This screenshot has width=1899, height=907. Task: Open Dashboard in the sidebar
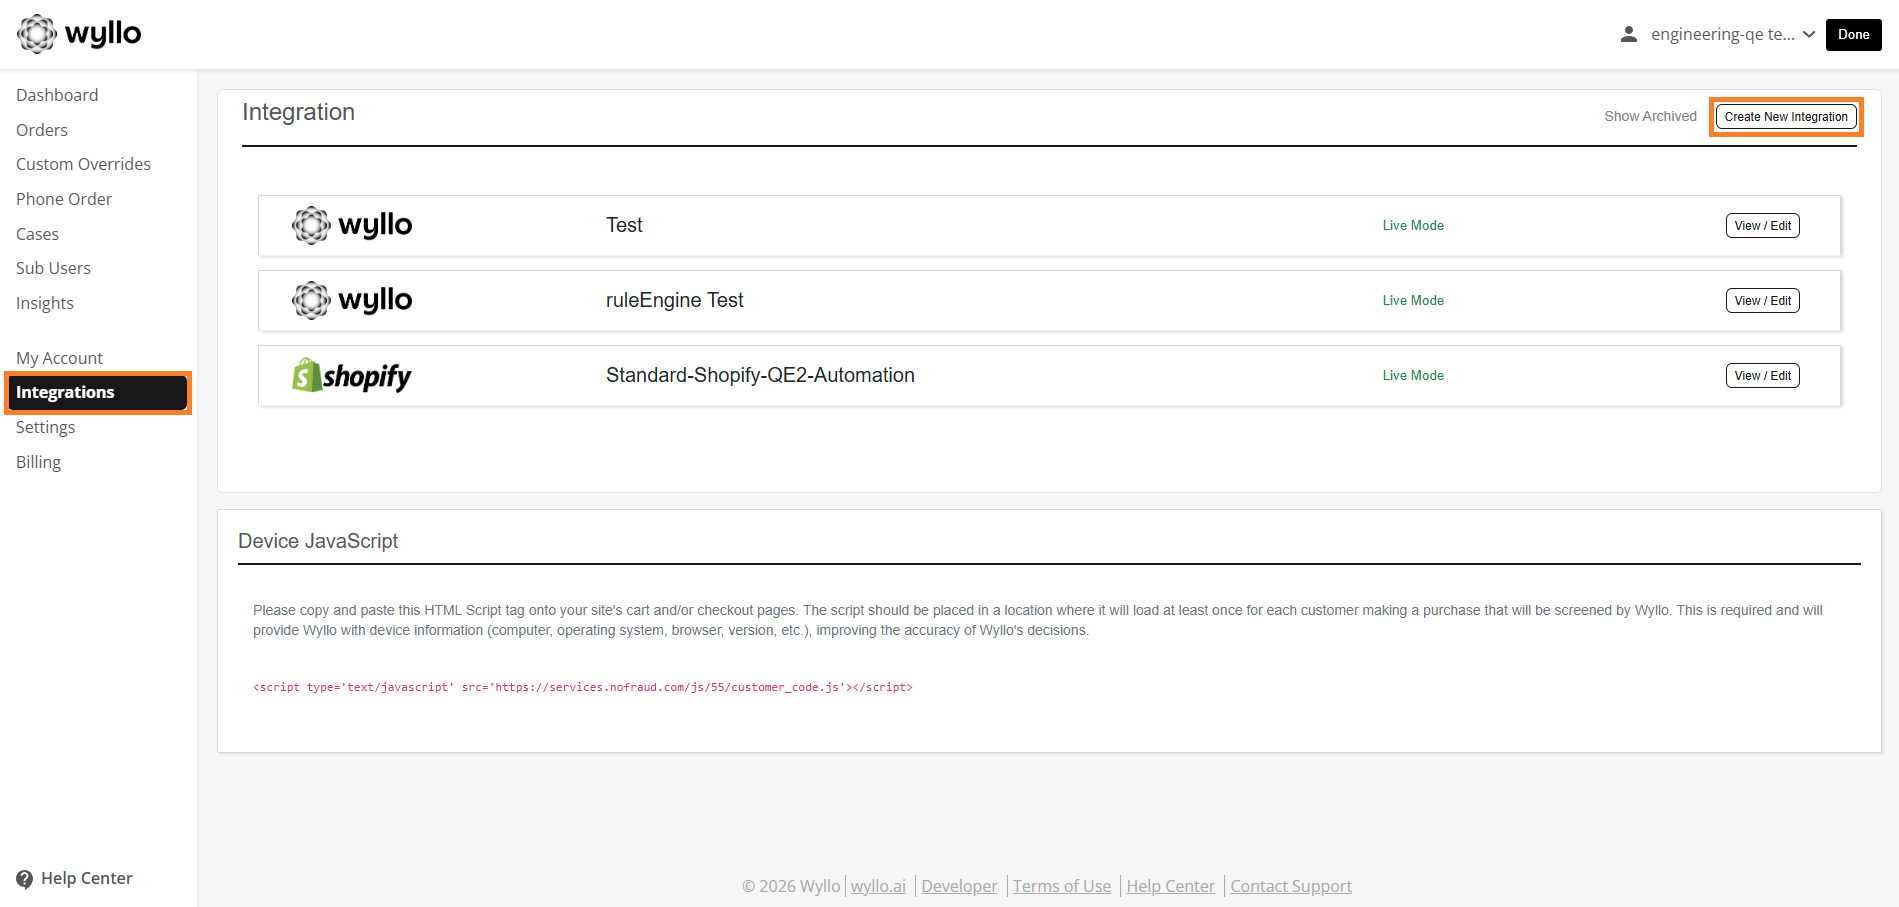pyautogui.click(x=57, y=95)
